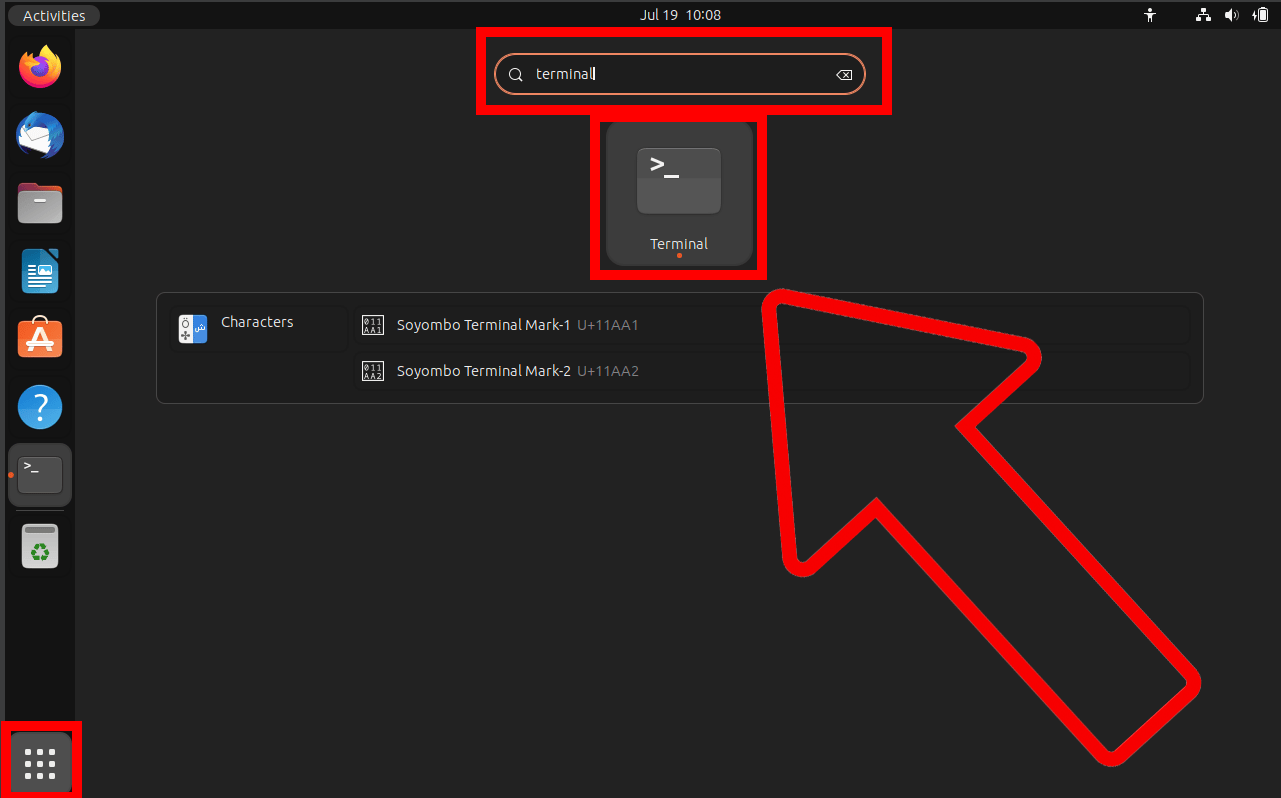Viewport: 1281px width, 798px height.
Task: Open the Files manager icon
Action: click(39, 203)
